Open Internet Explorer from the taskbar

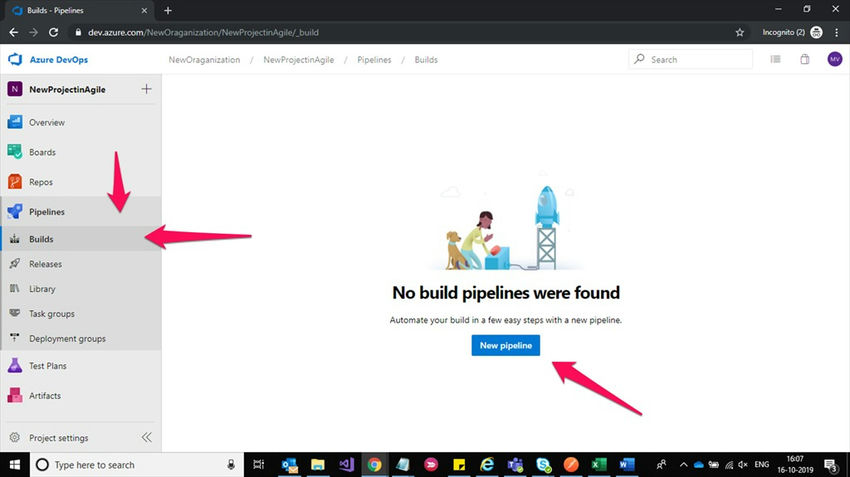tap(487, 465)
